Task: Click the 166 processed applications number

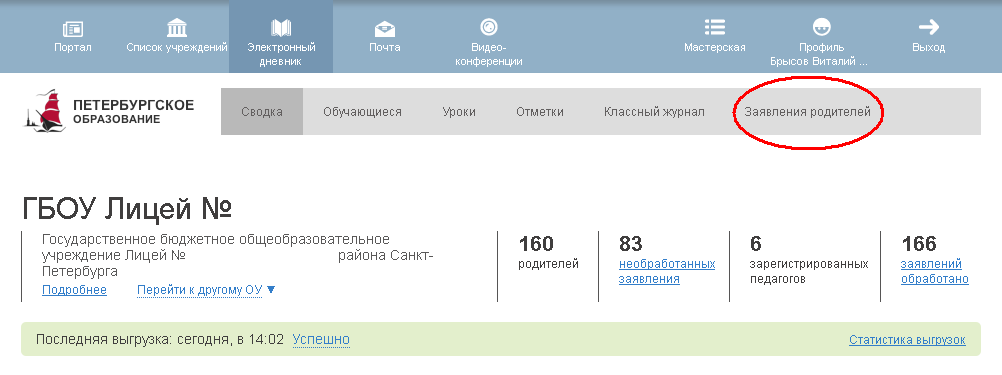Action: (x=918, y=244)
